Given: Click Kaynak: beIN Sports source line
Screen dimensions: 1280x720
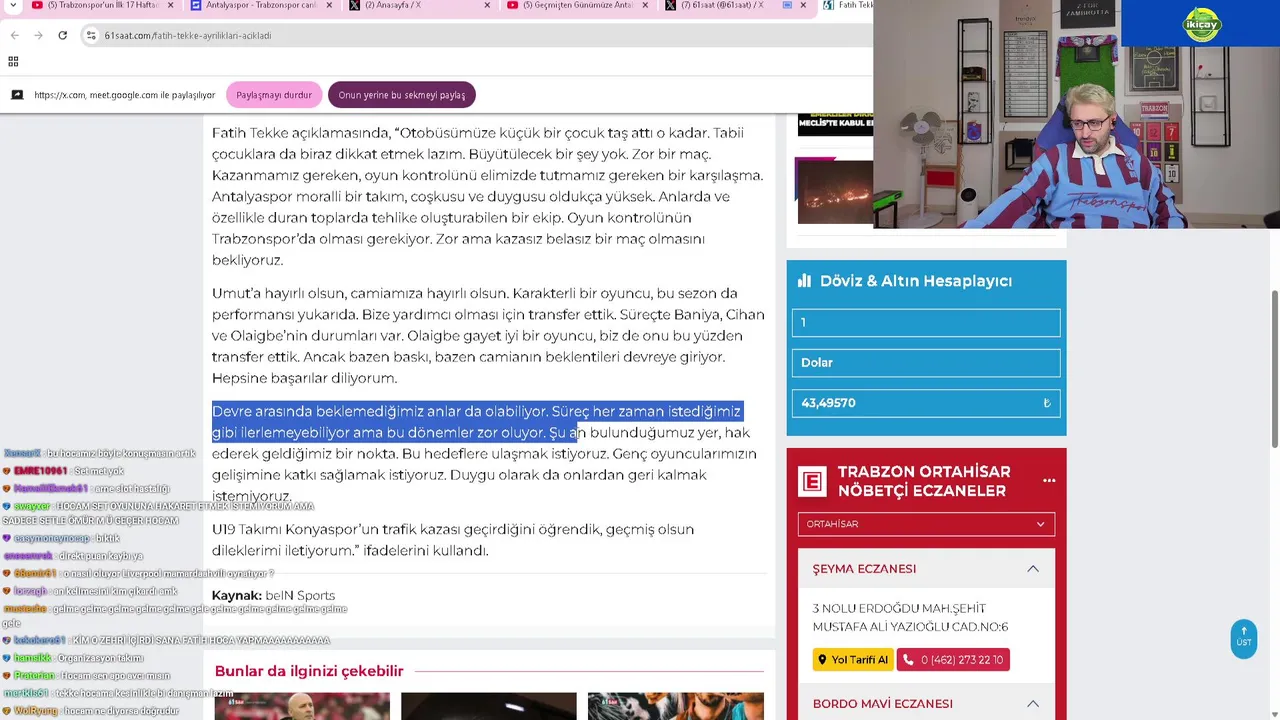Looking at the screenshot, I should click(x=273, y=595).
